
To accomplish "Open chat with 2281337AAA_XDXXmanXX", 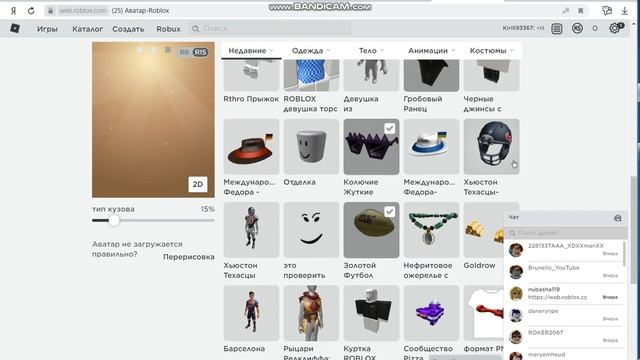I will click(x=565, y=250).
